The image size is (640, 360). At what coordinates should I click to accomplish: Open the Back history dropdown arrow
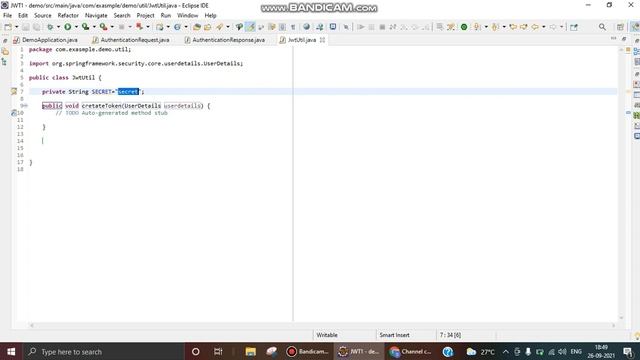(x=543, y=27)
